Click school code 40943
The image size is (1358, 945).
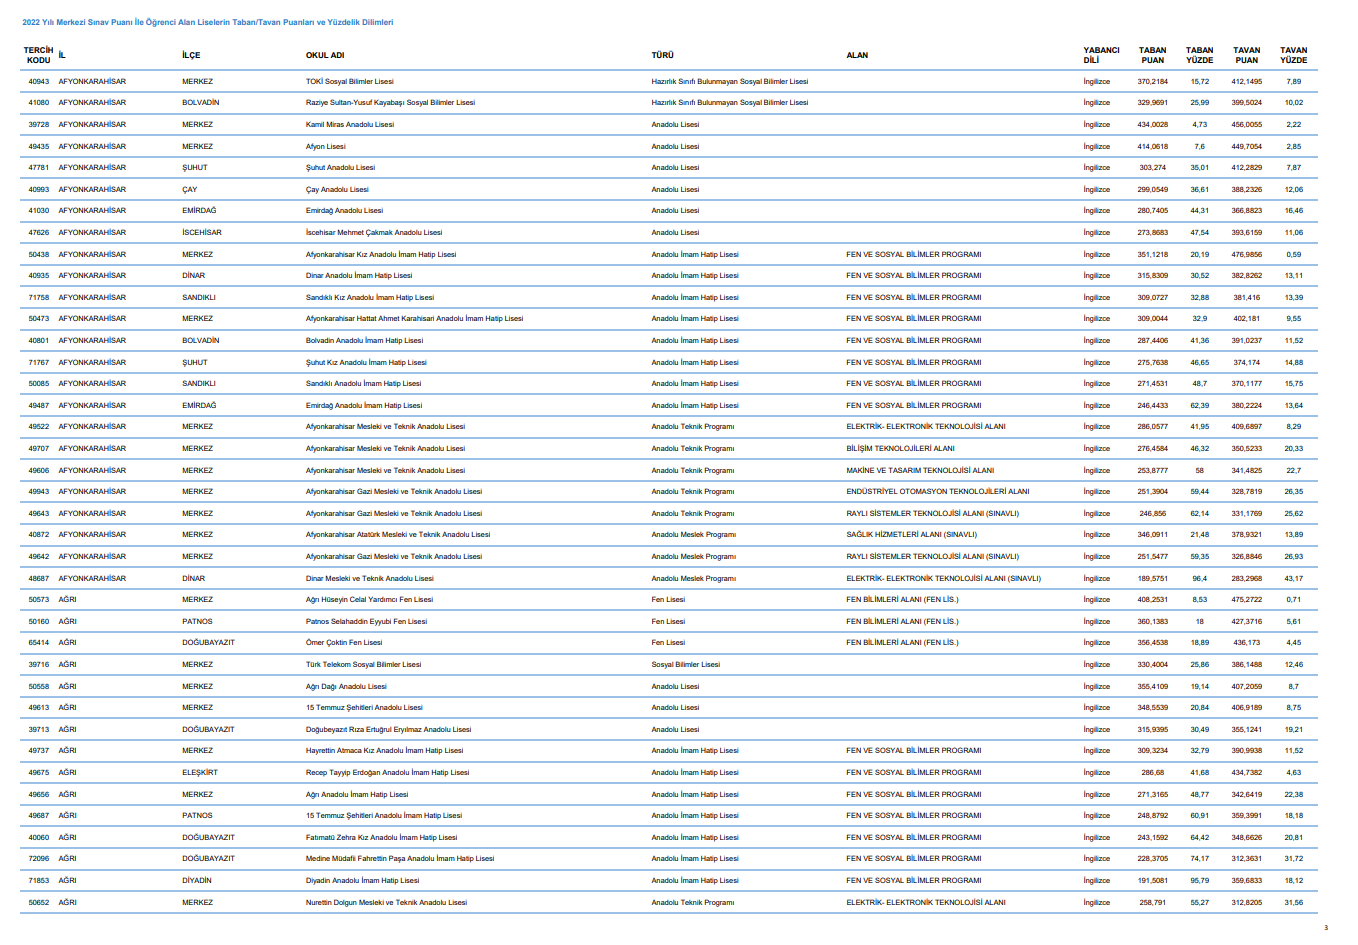coord(38,81)
